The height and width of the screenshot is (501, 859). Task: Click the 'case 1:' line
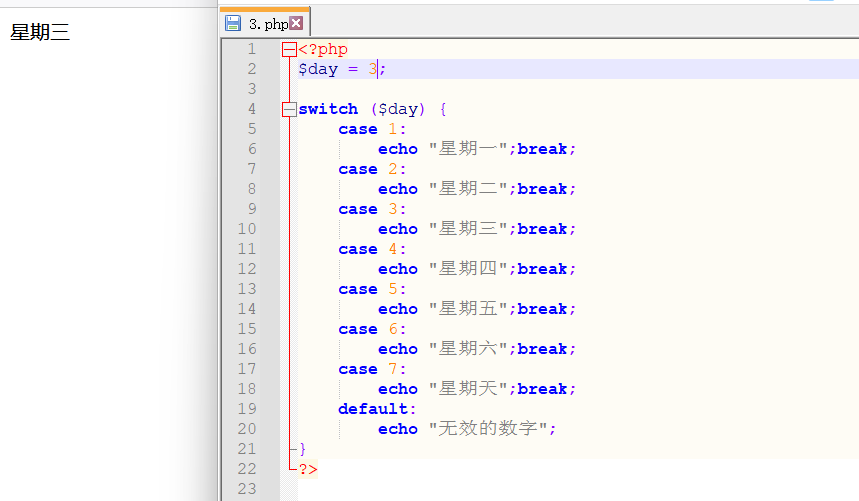372,129
